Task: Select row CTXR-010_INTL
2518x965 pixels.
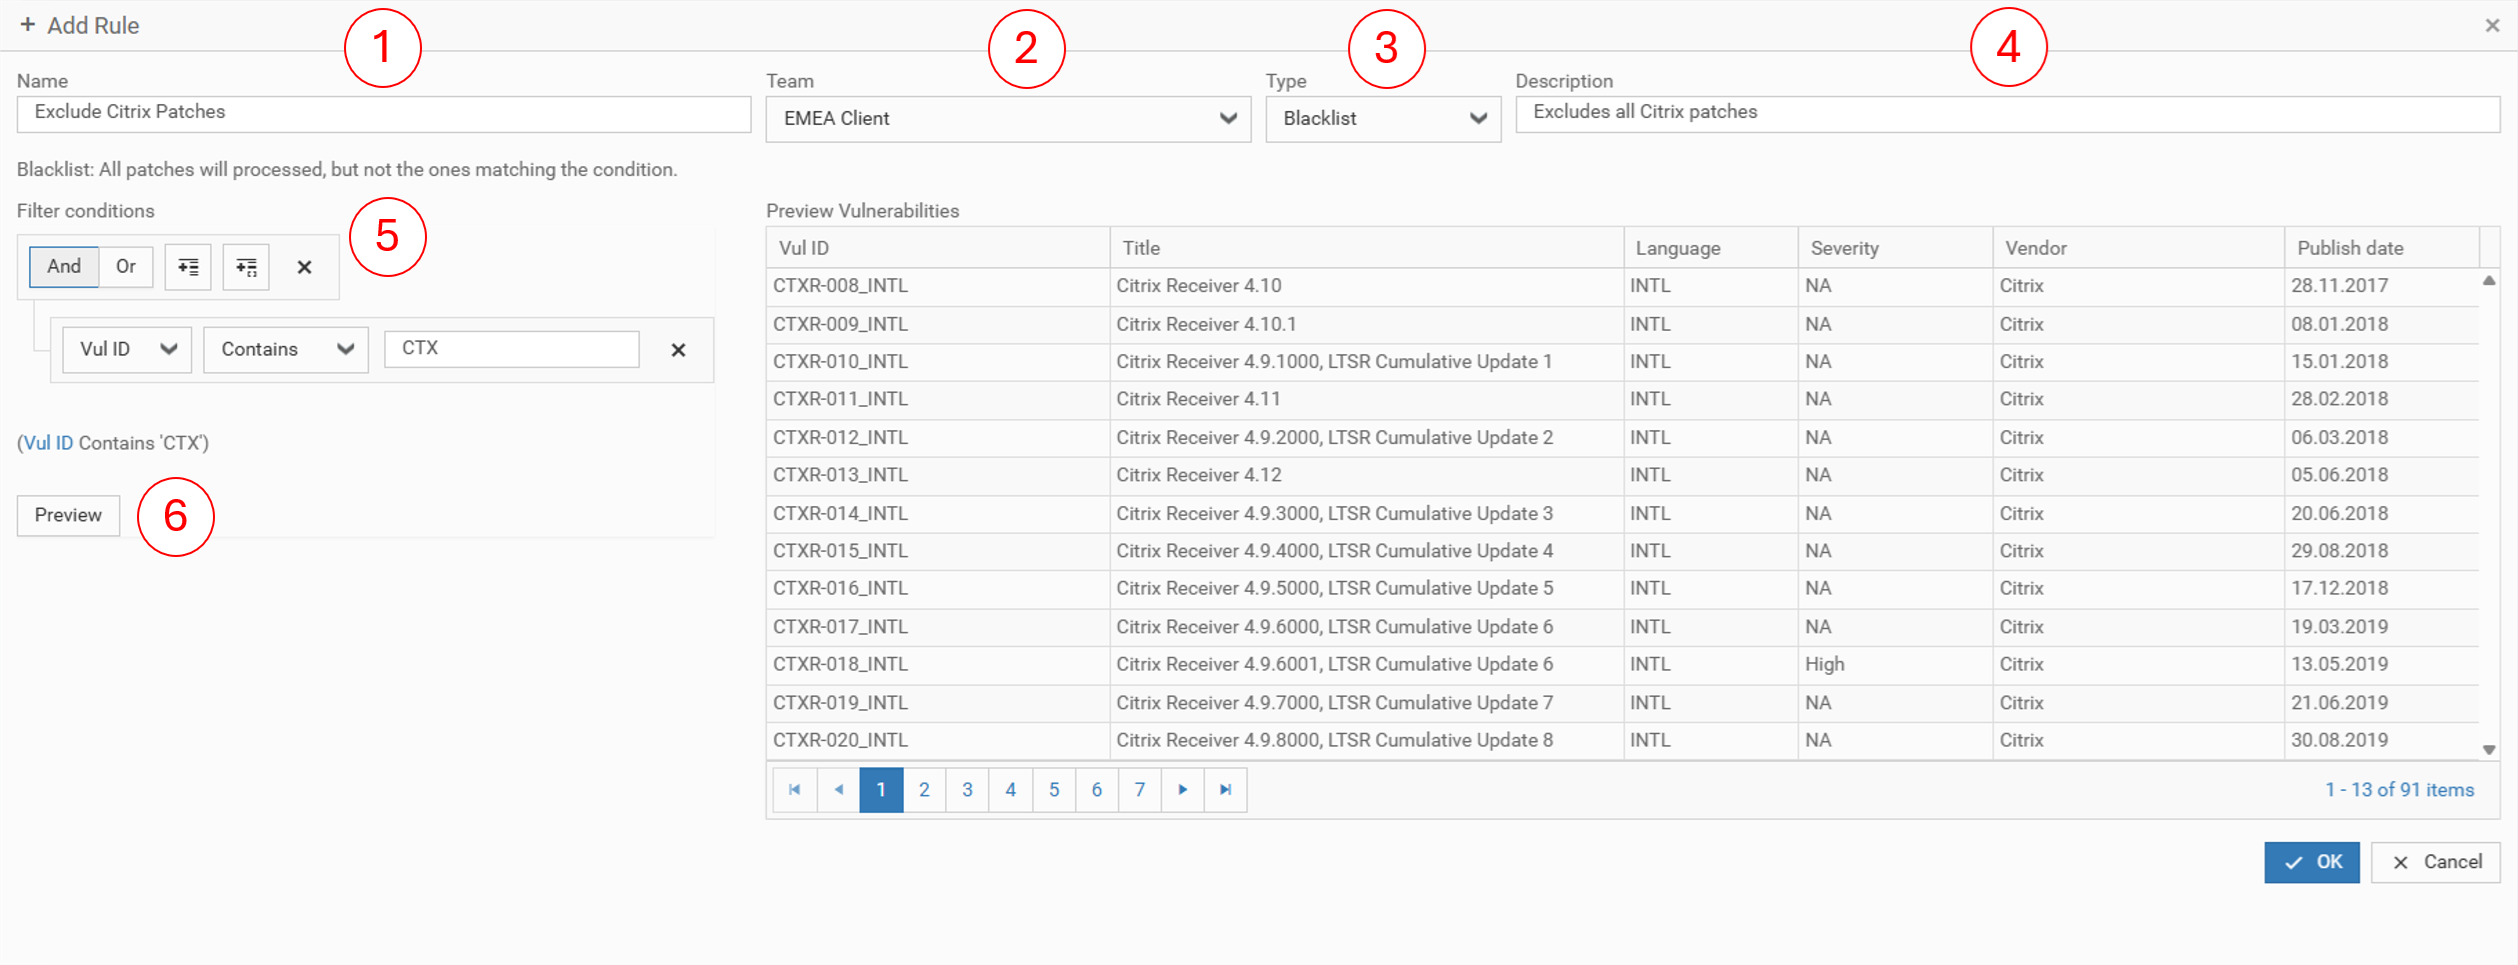Action: point(1622,362)
